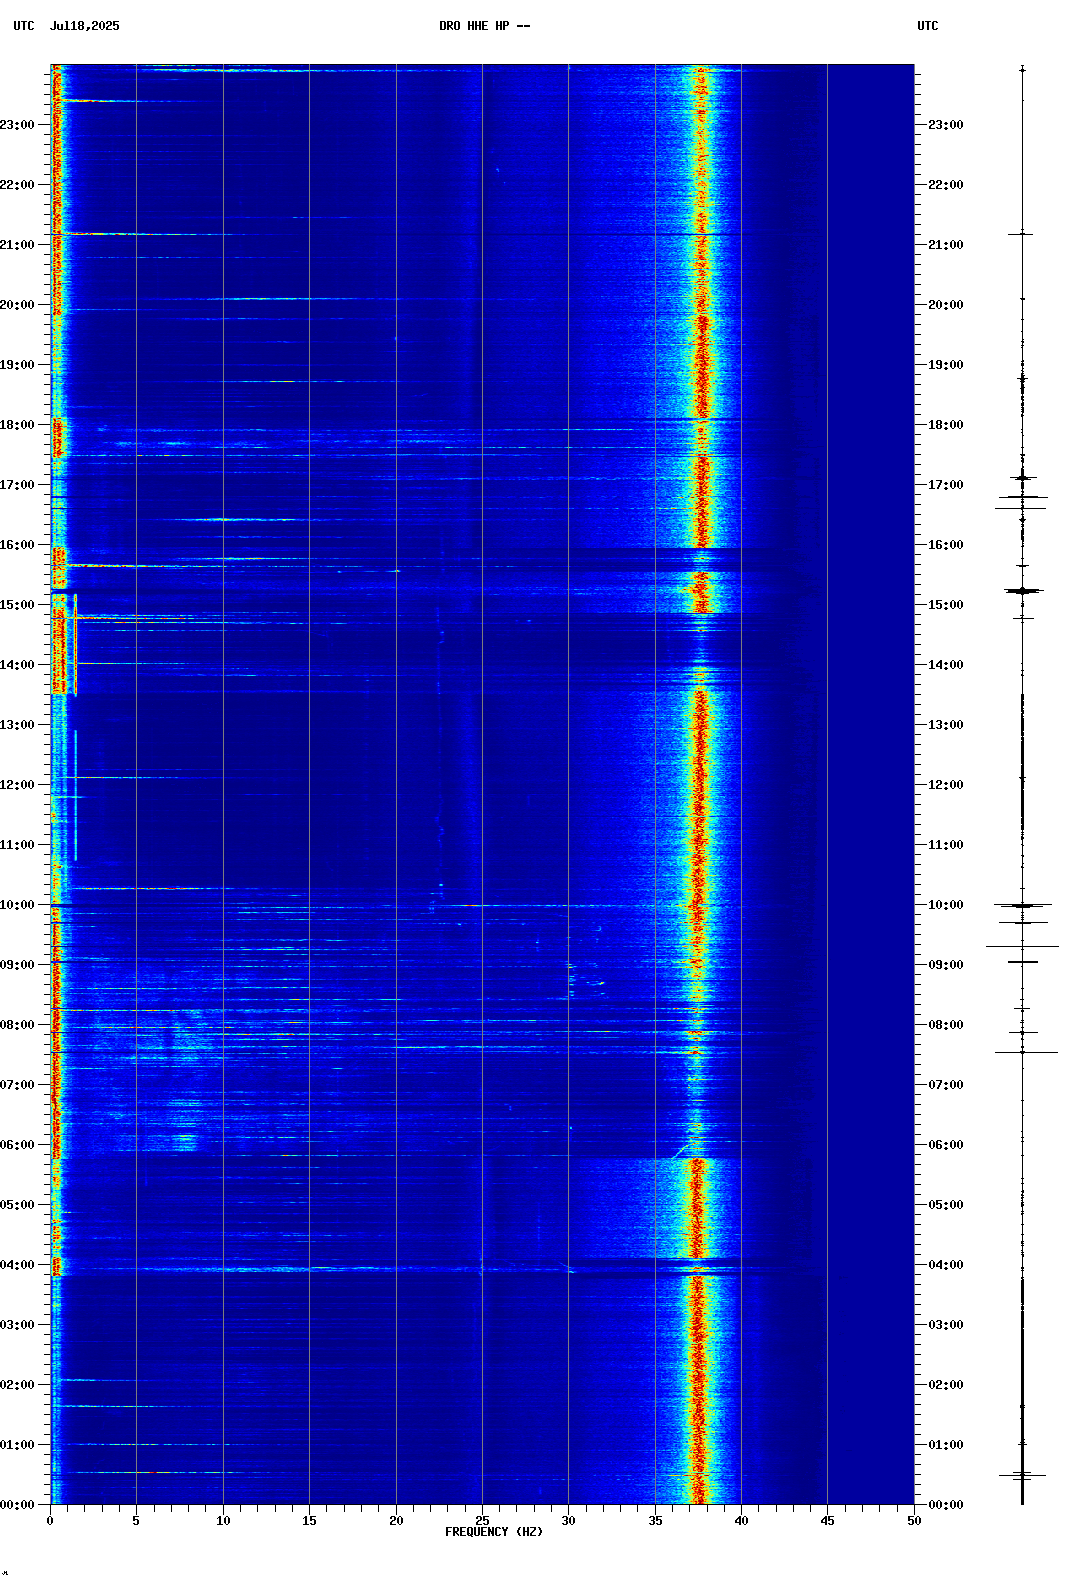The height and width of the screenshot is (1584, 1066).
Task: Select the 50 Hz frequency tick label
Action: coord(914,1521)
